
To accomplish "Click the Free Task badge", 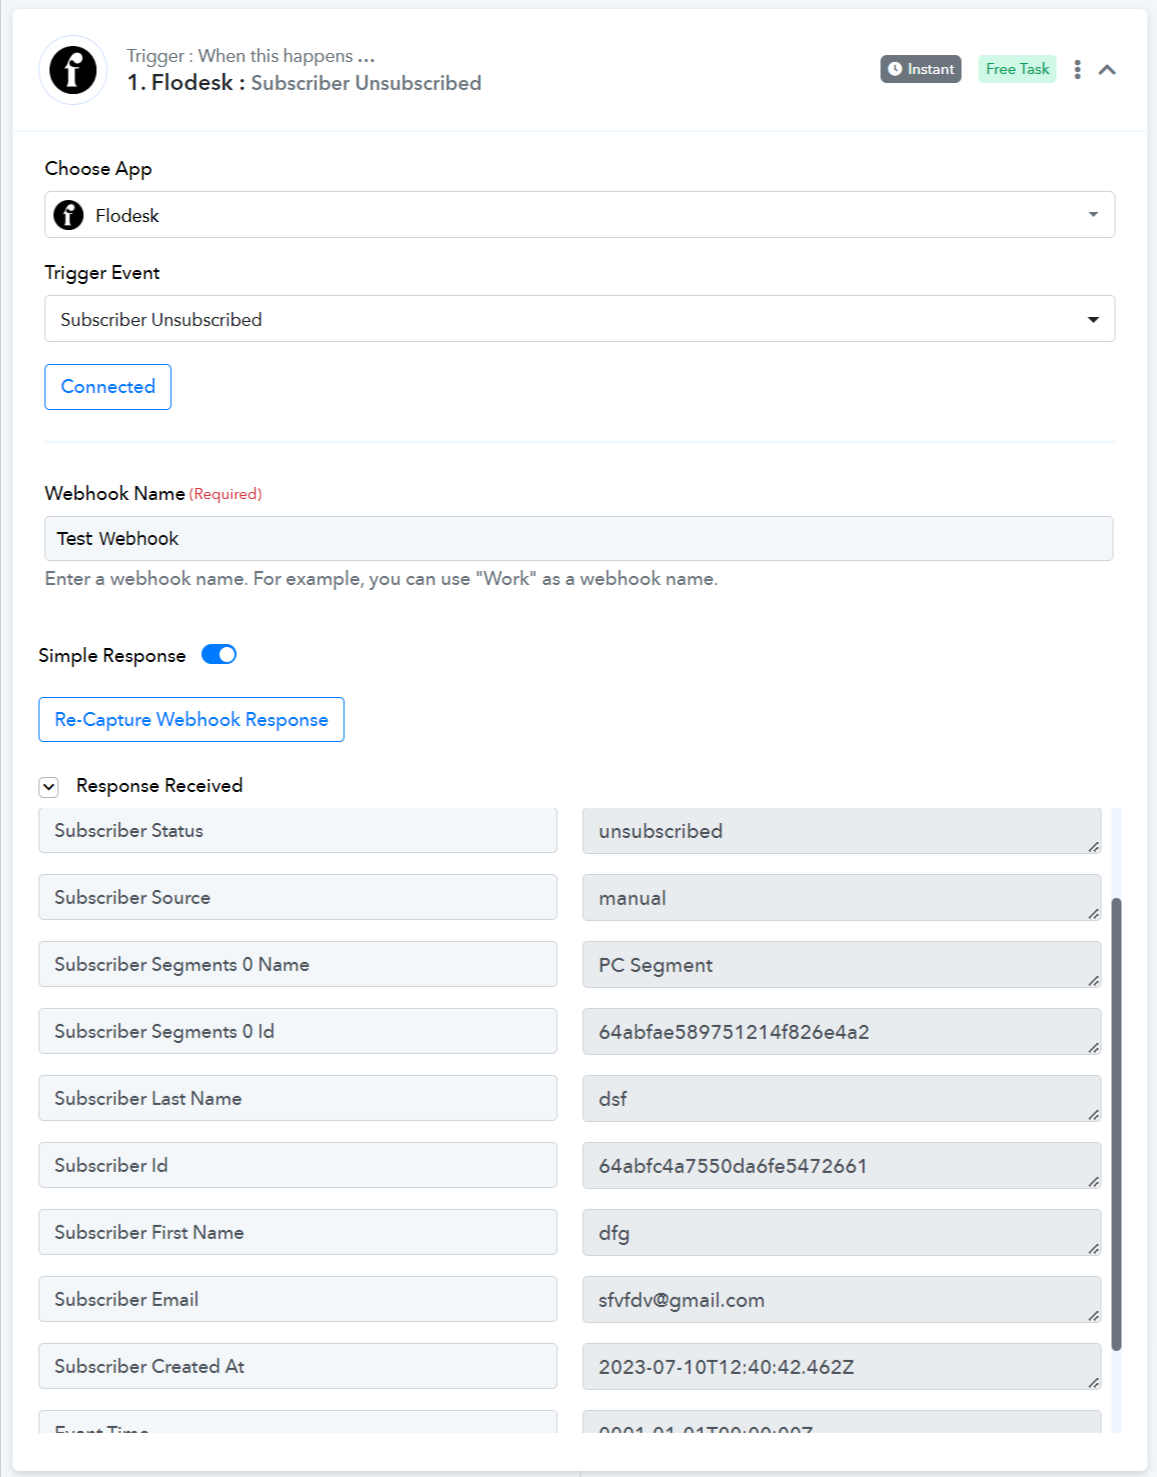I will [x=1017, y=69].
